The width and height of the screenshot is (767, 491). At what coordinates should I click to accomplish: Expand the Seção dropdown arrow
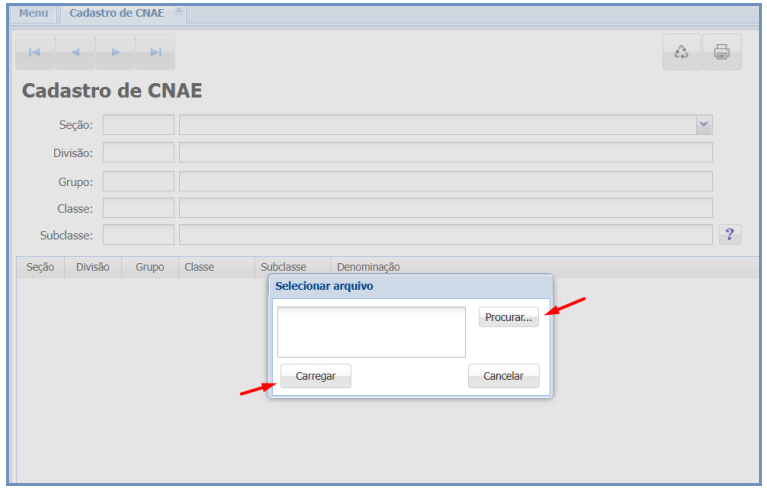click(703, 124)
